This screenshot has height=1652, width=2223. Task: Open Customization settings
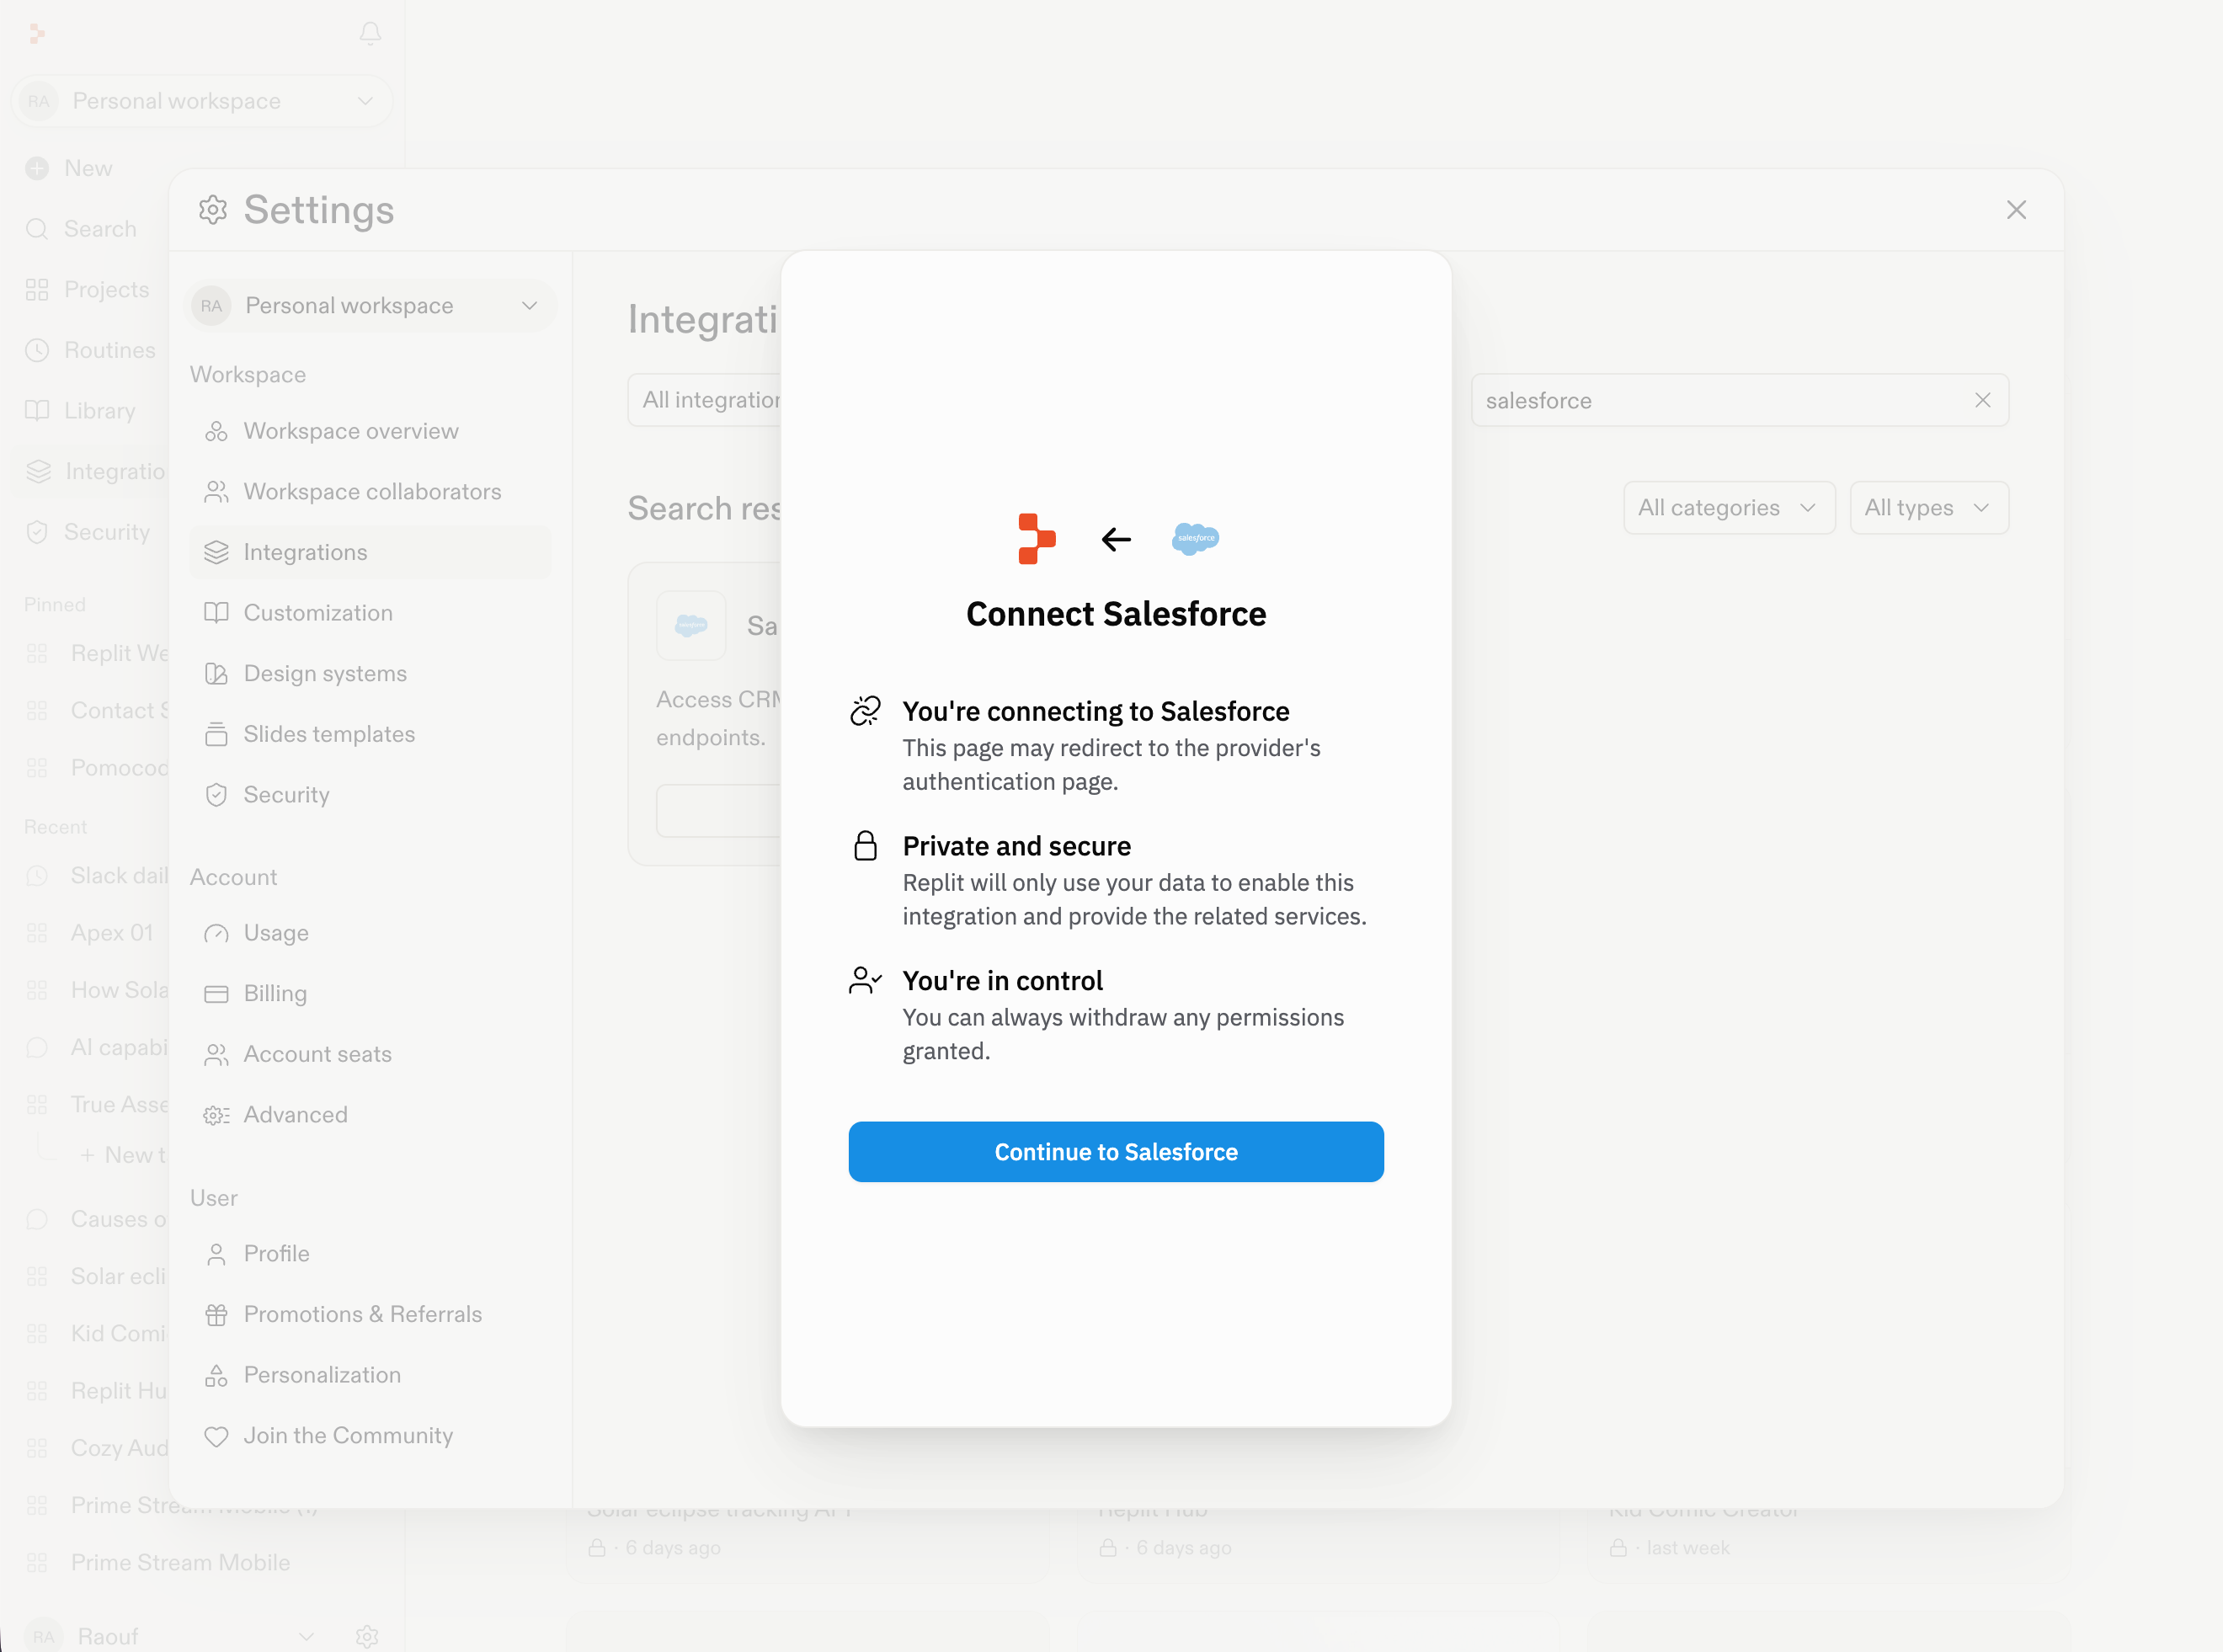(x=370, y=613)
